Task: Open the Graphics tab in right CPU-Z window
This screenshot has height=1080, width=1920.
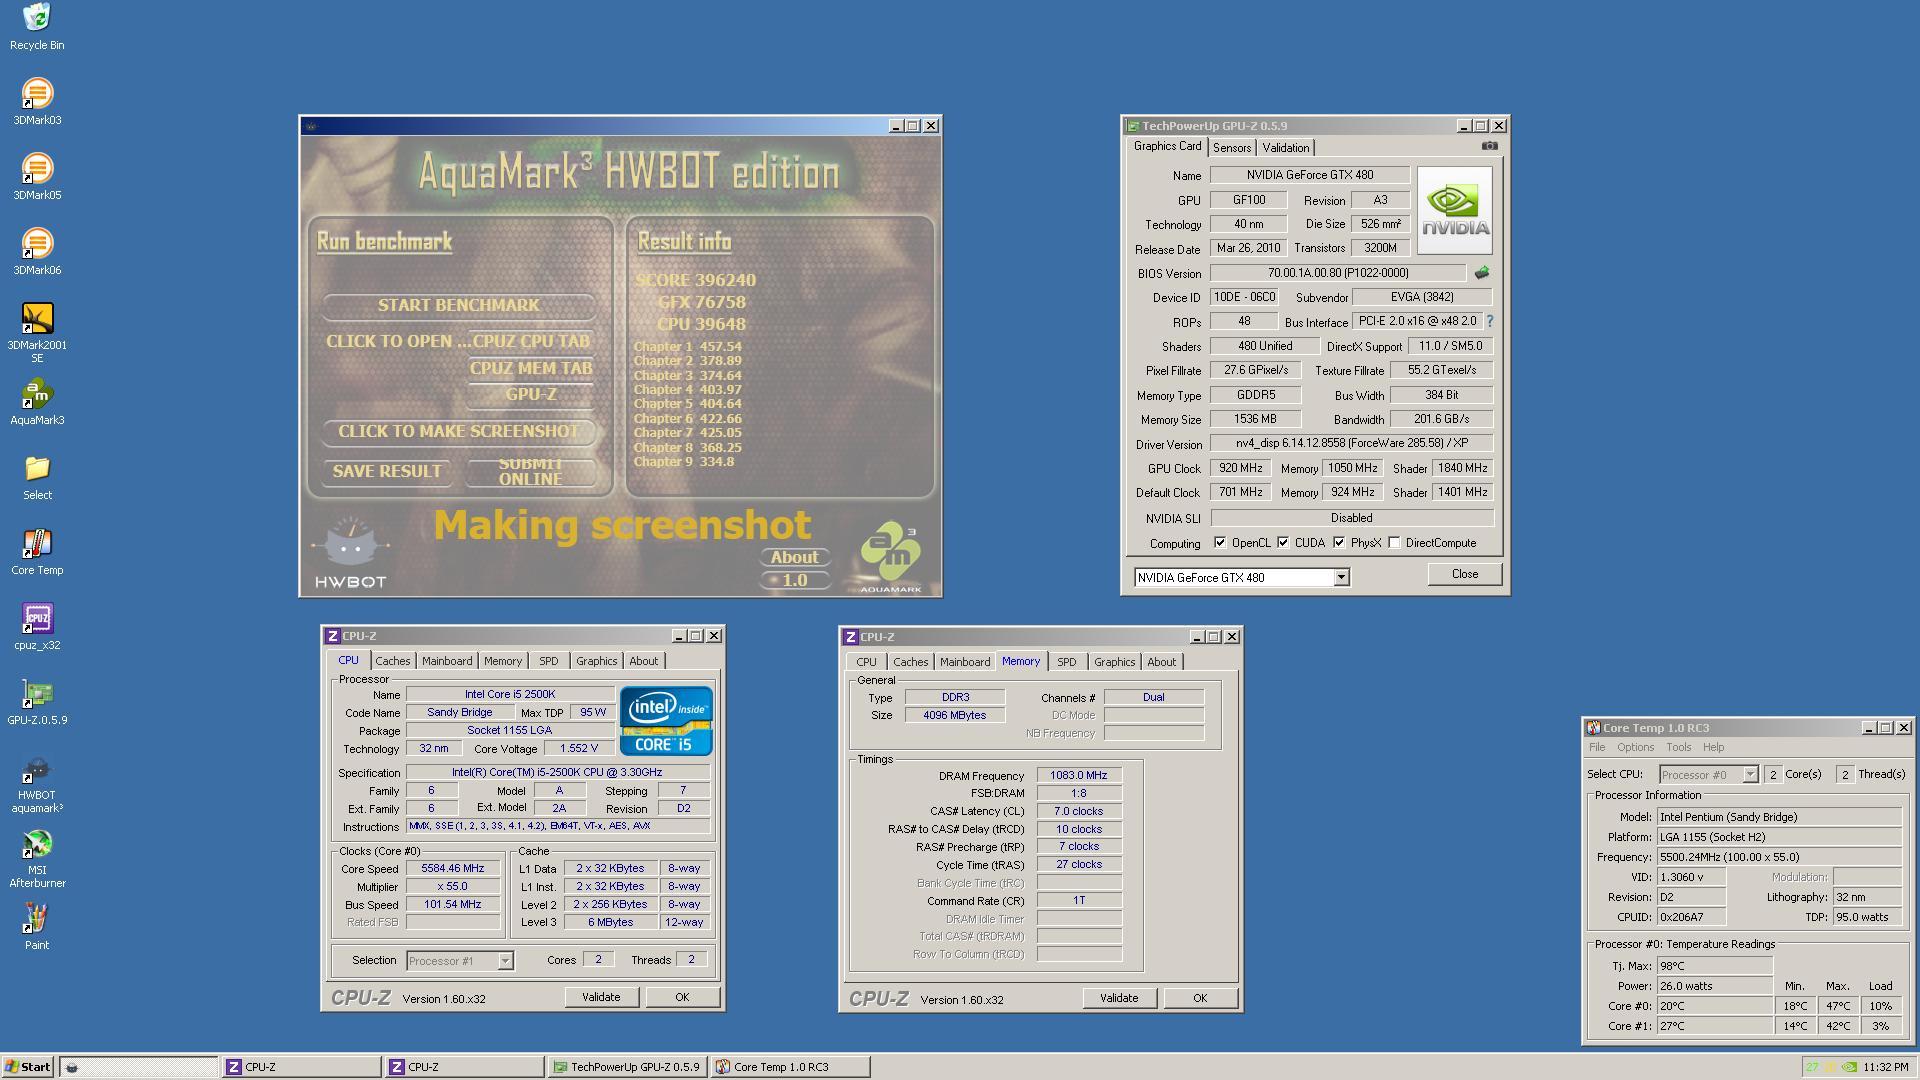Action: 1114,662
